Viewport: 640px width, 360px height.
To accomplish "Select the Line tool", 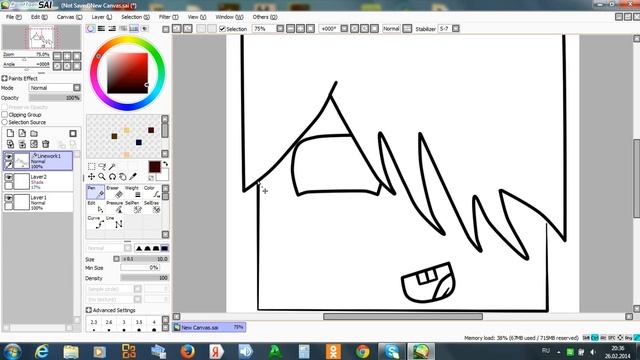I will click(x=114, y=222).
